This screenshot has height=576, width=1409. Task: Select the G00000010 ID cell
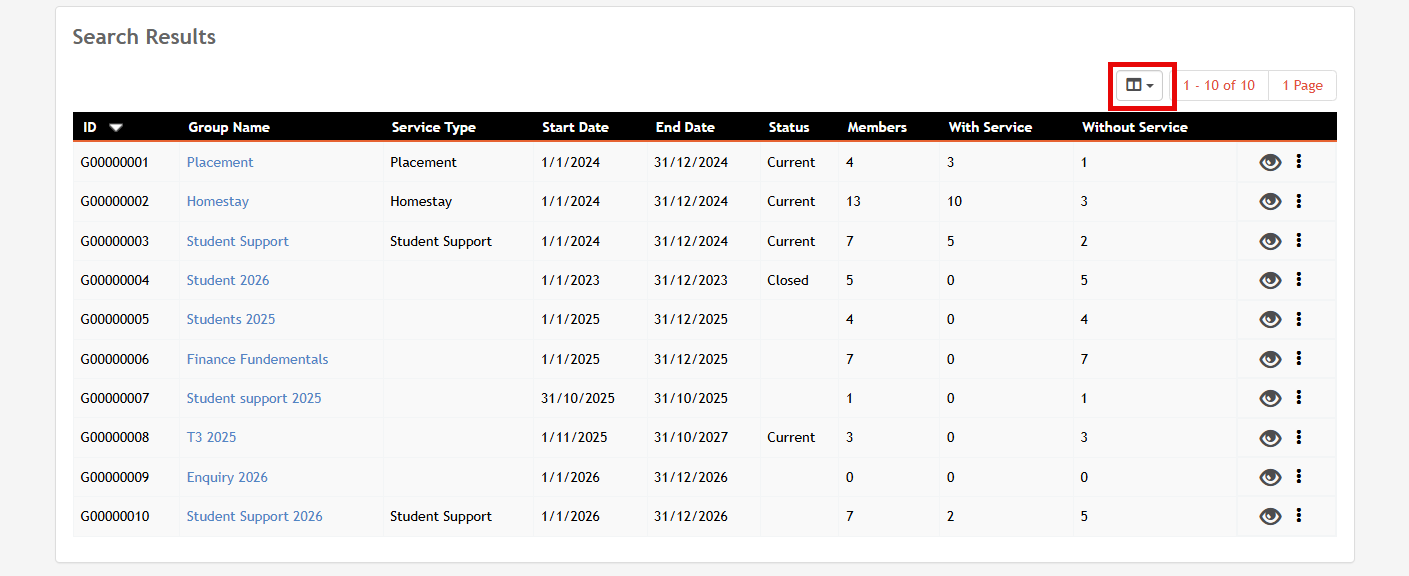coord(115,516)
